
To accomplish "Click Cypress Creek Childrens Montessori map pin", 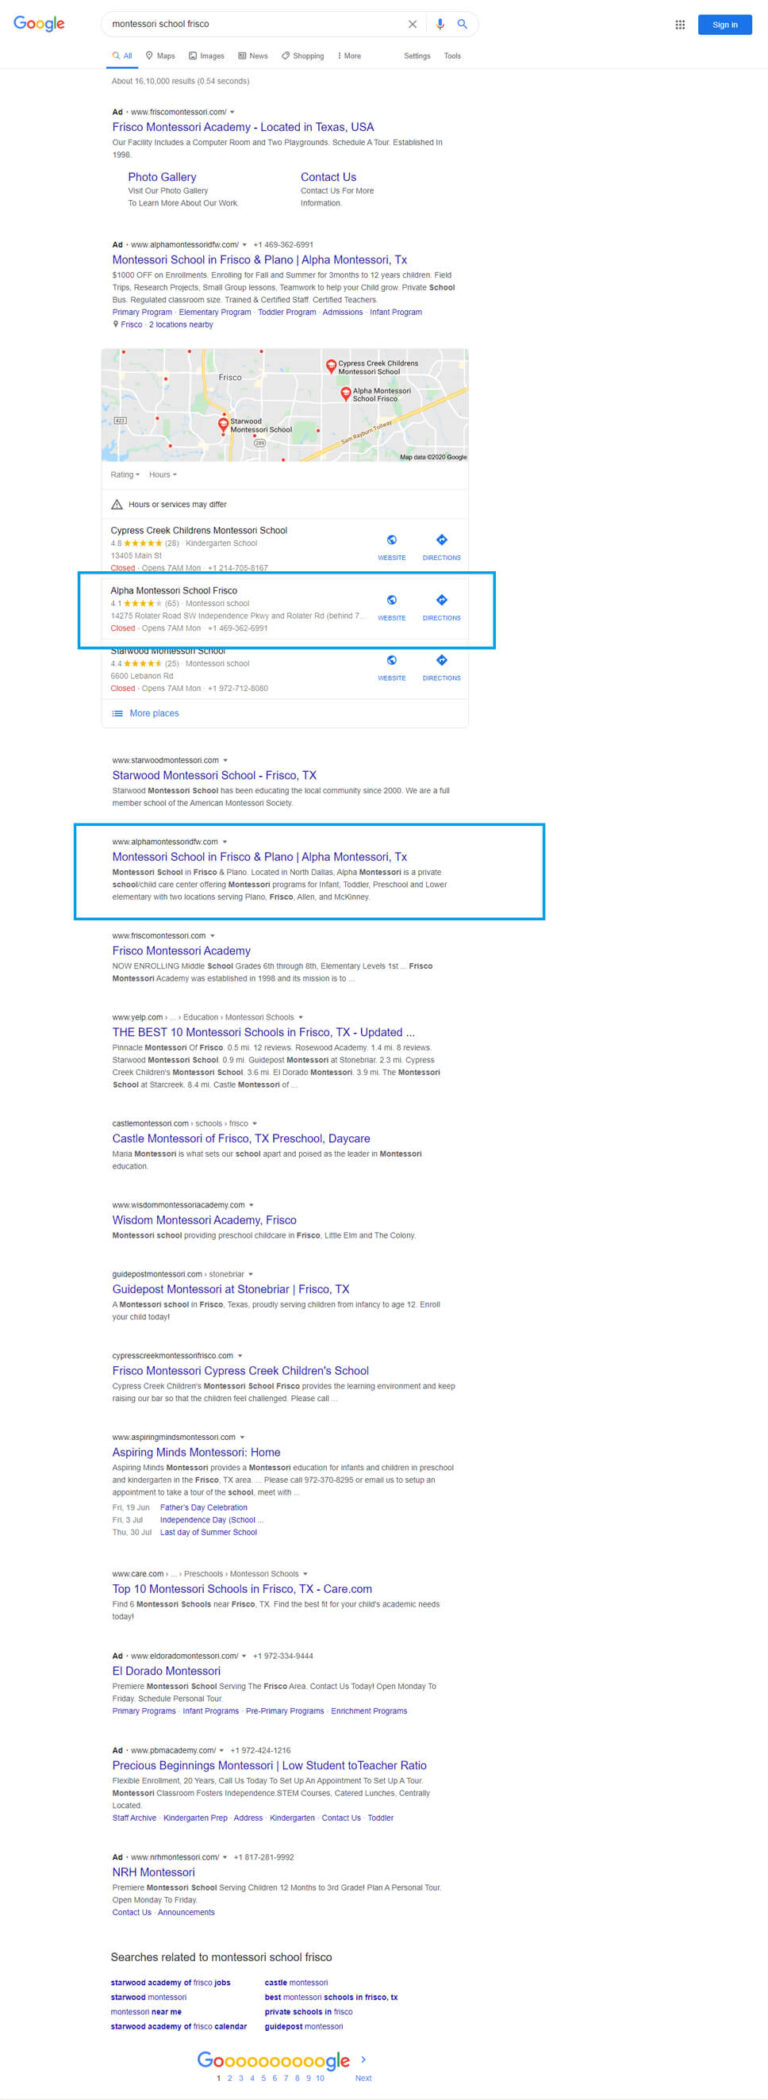I will [331, 366].
